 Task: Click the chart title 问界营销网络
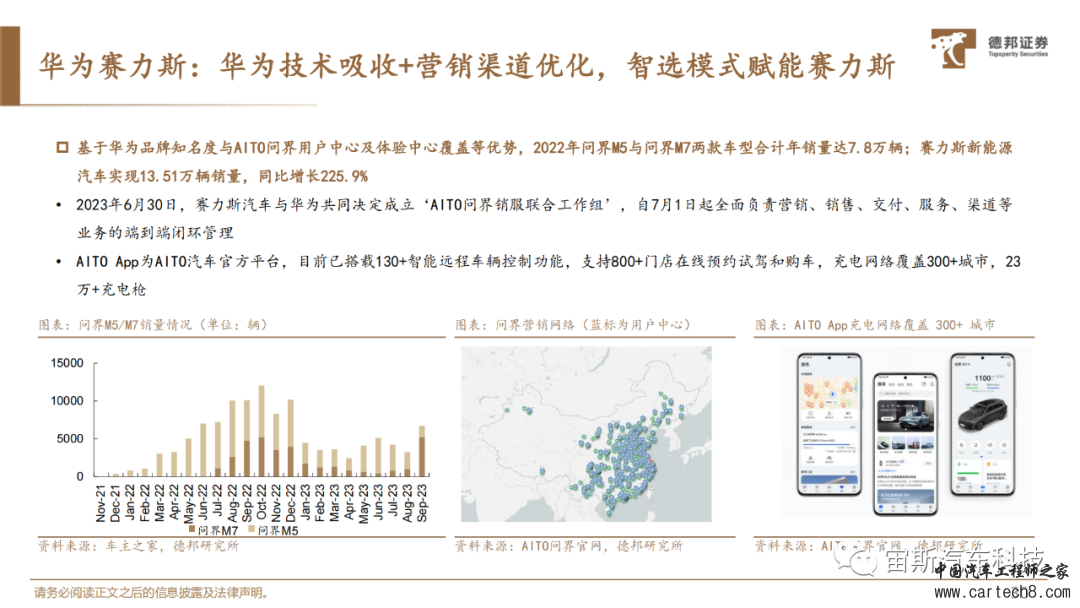pyautogui.click(x=572, y=324)
